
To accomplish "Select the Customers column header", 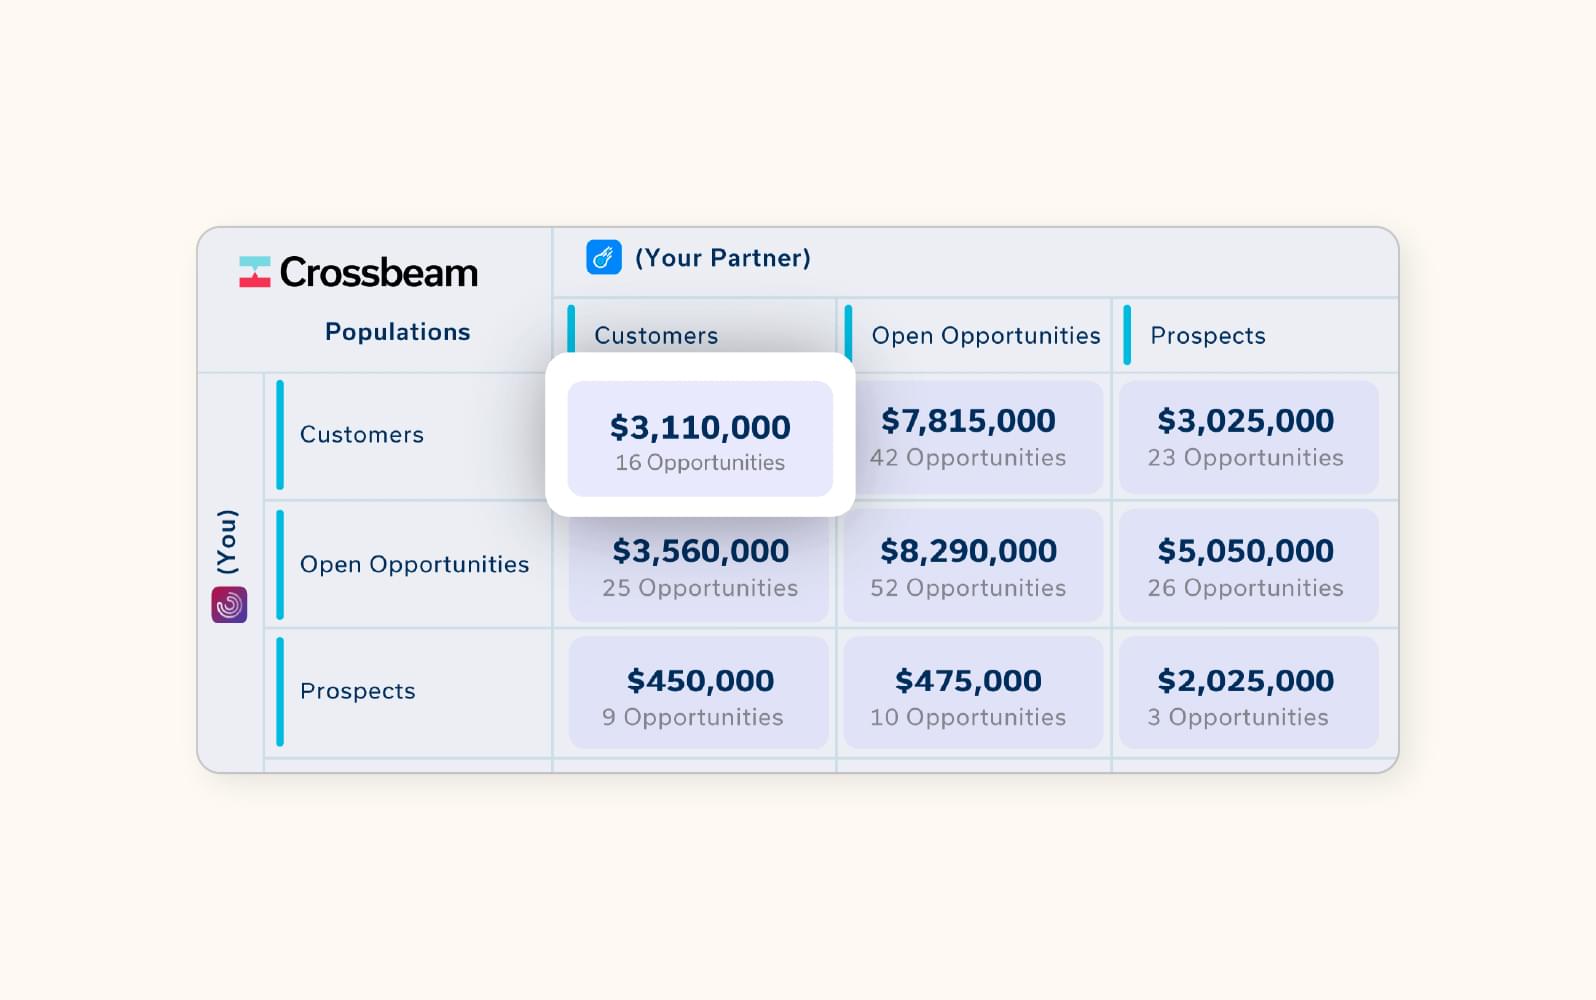I will 655,336.
